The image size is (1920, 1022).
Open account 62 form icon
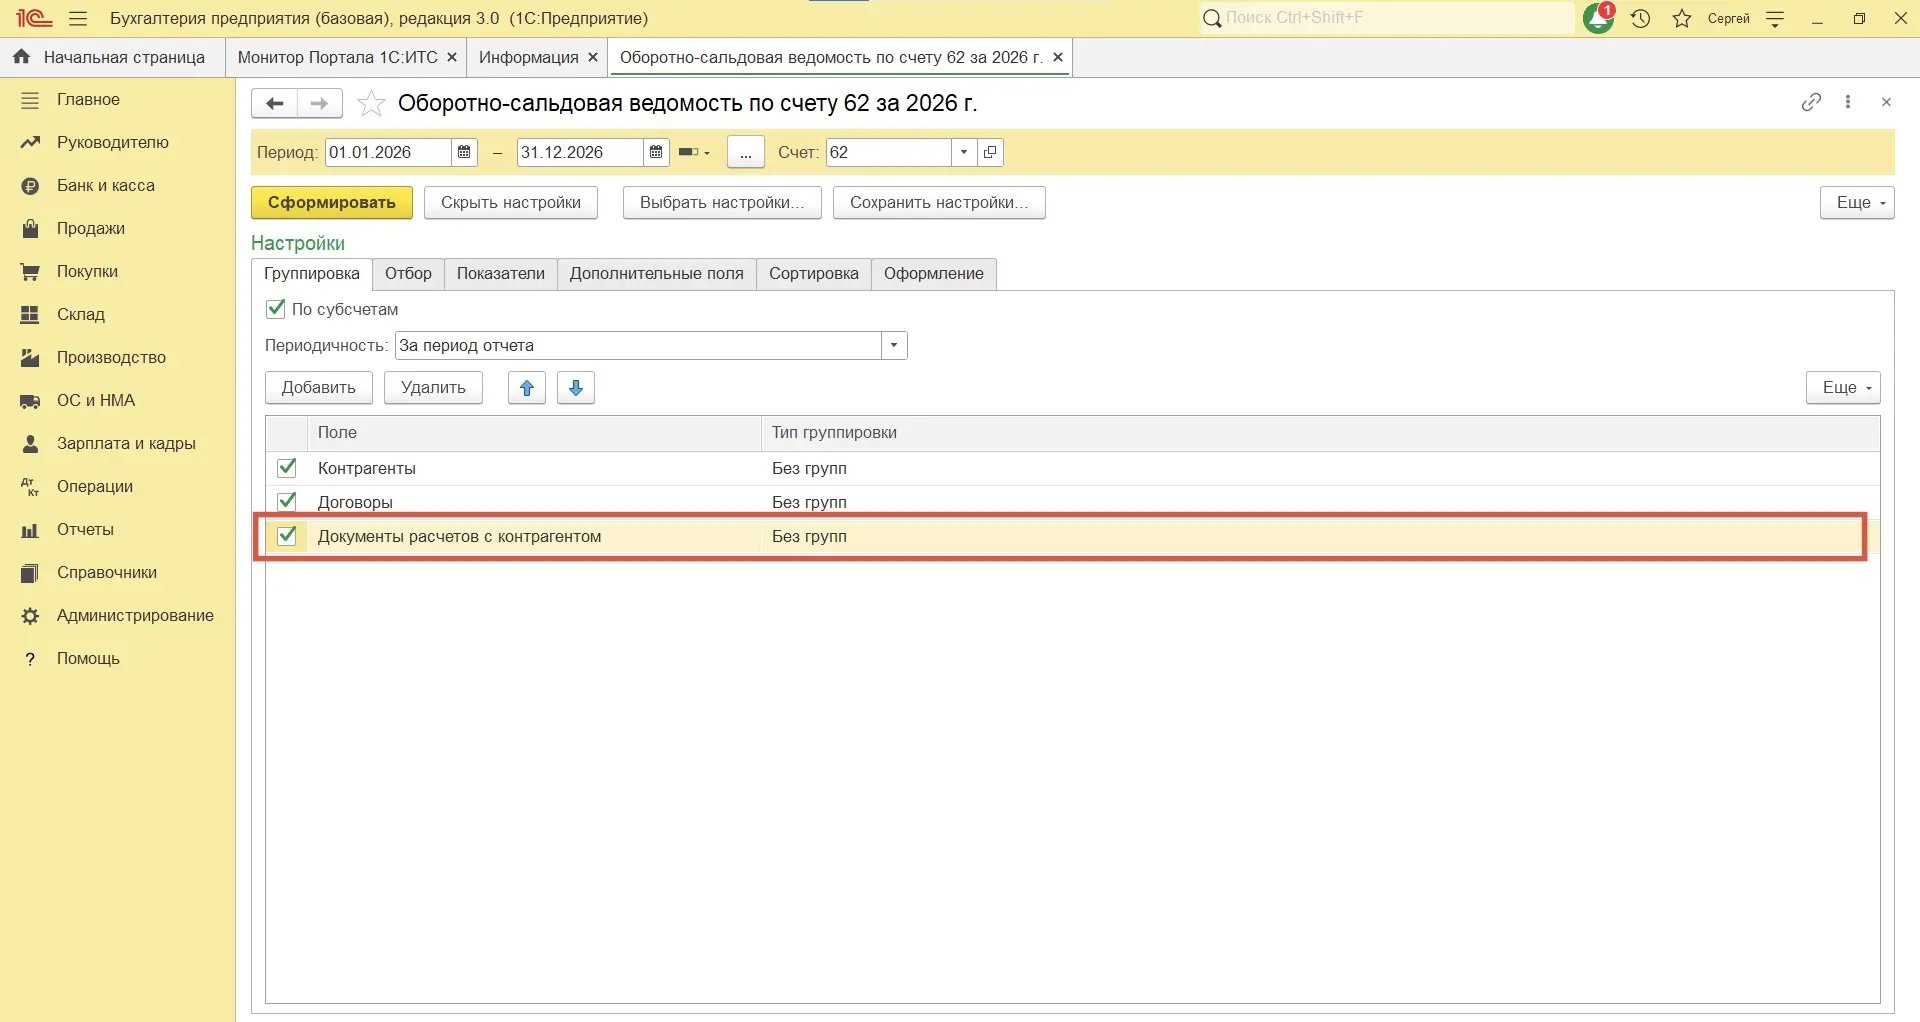click(990, 152)
